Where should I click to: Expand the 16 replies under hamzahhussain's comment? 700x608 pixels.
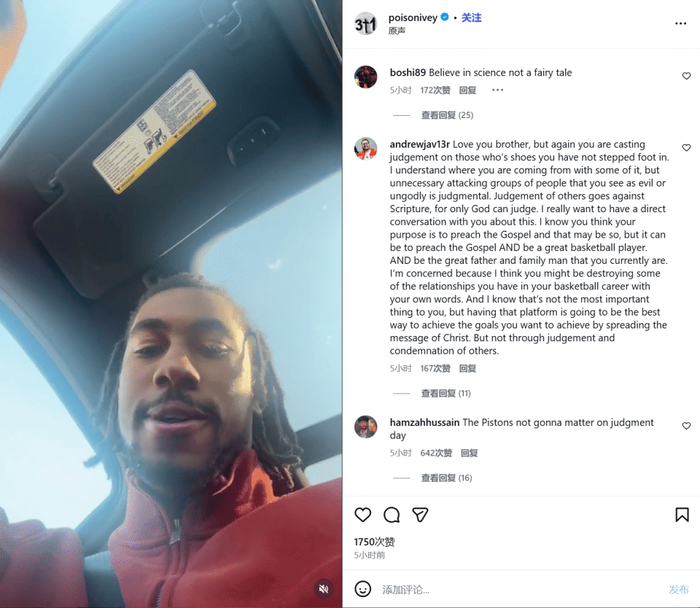446,478
